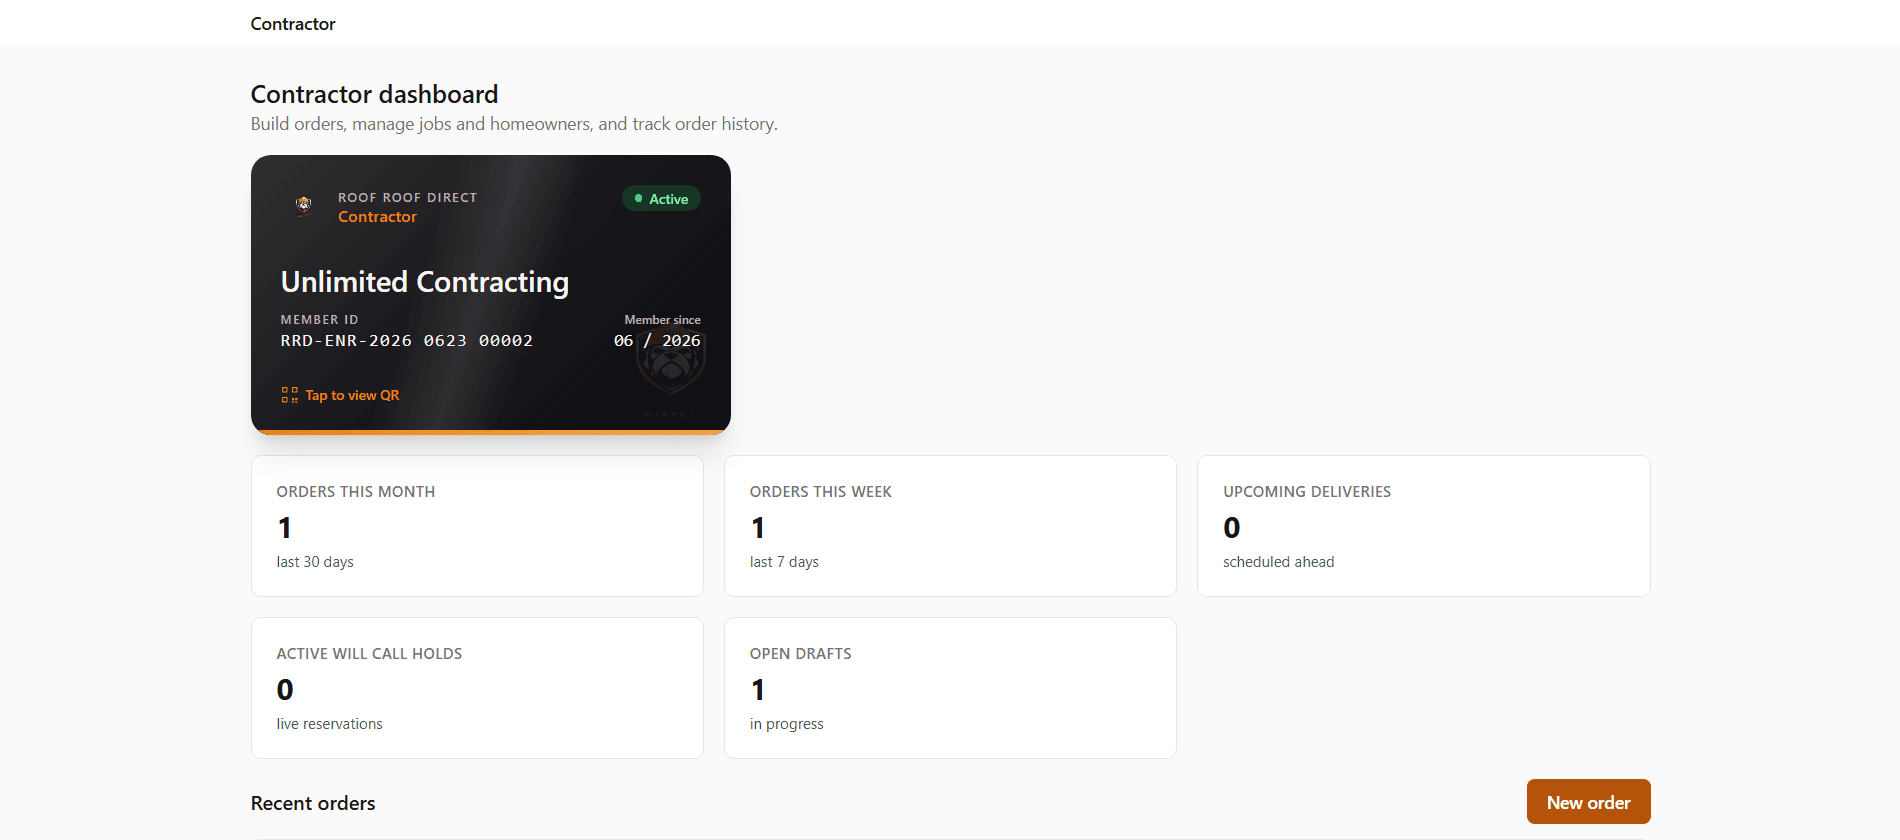Click the dashboard subtitle about building orders
Viewport: 1900px width, 840px height.
(514, 124)
